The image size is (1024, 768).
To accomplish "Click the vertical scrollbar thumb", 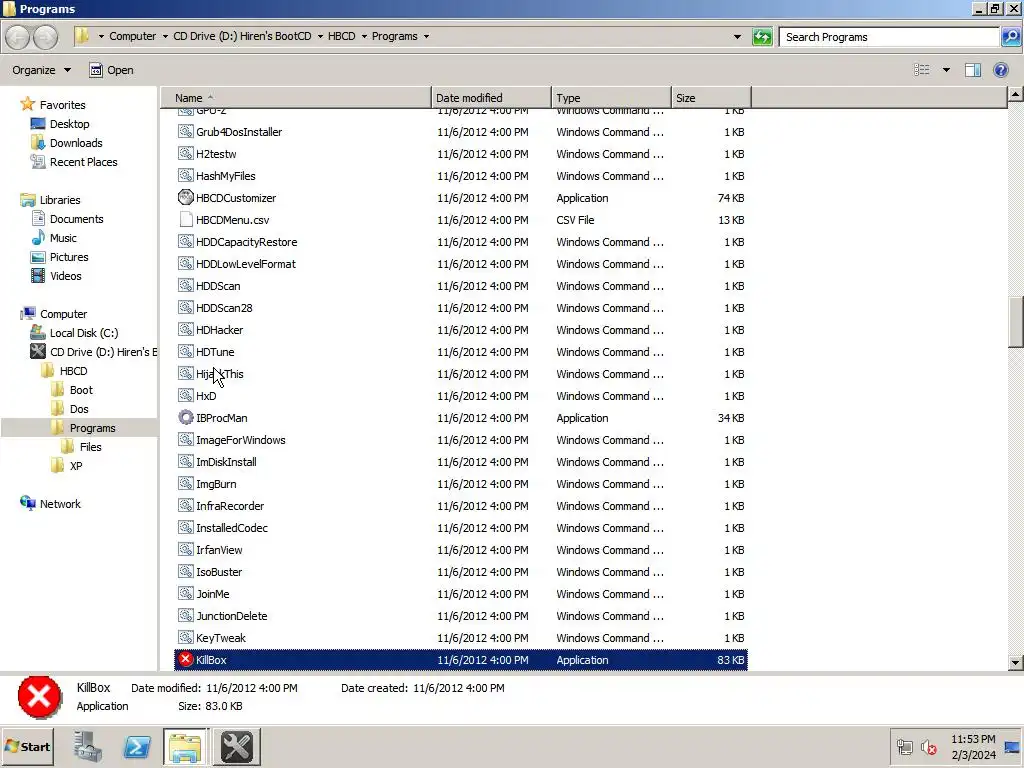I will click(1016, 323).
